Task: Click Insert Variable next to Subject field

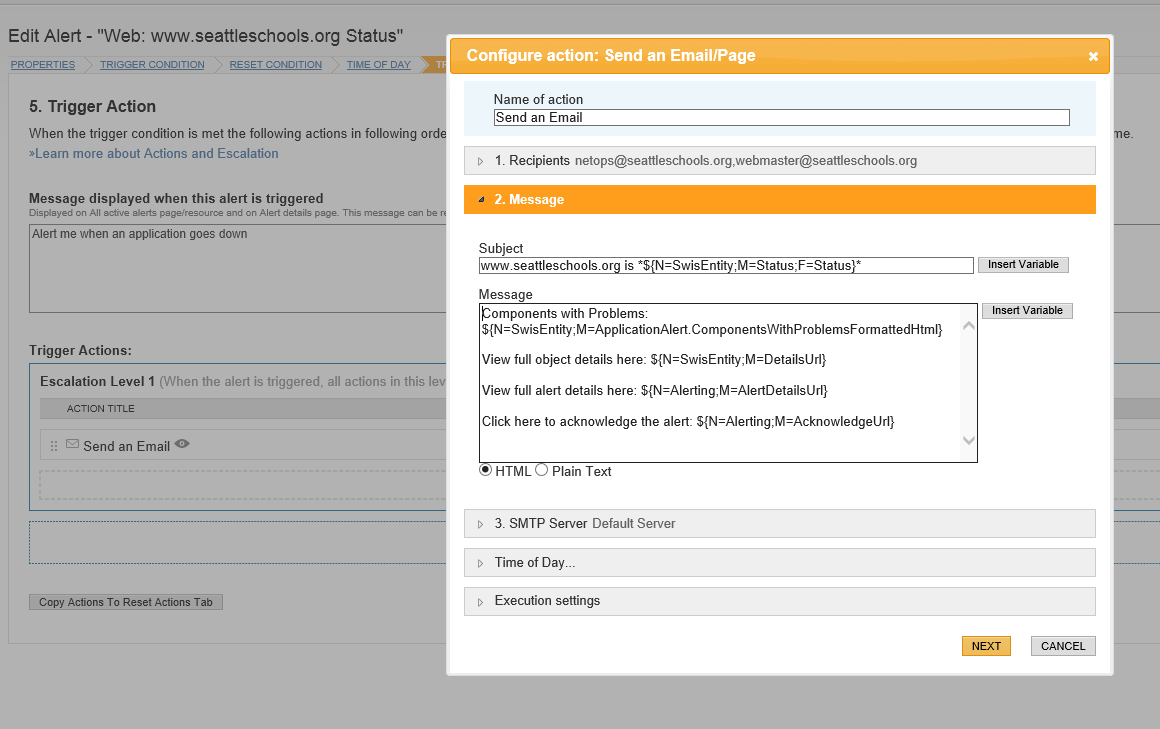Action: click(x=1023, y=265)
